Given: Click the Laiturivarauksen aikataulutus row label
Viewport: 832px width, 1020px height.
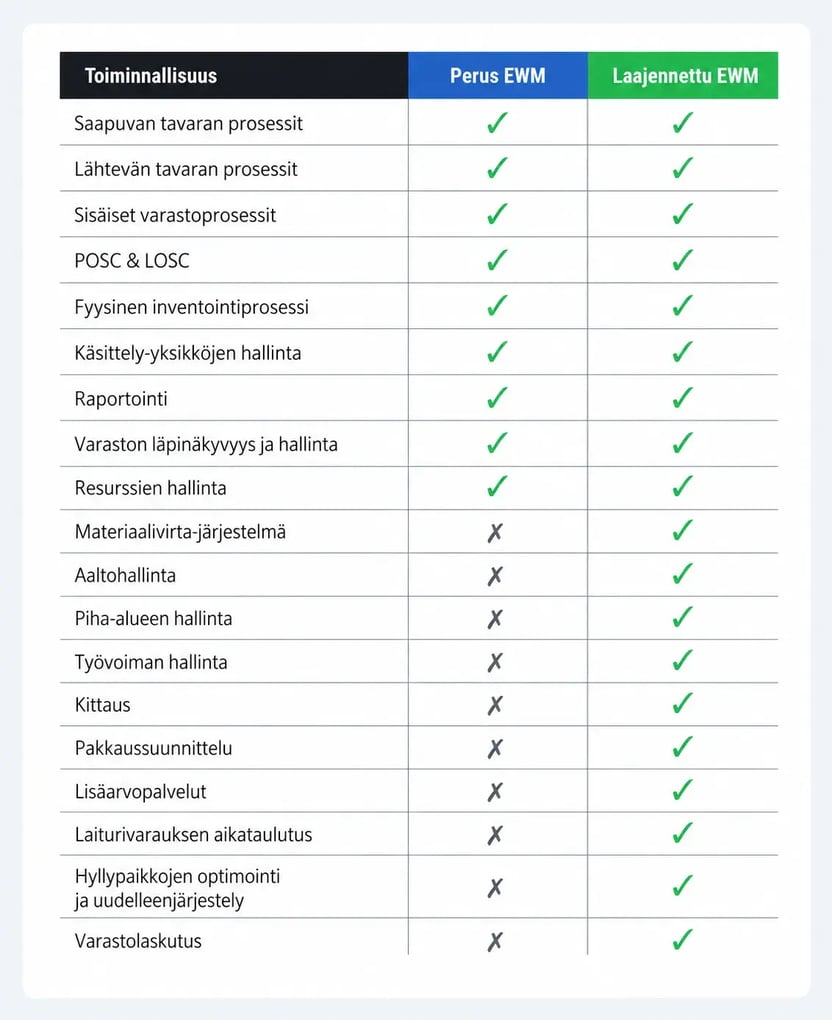Looking at the screenshot, I should pyautogui.click(x=193, y=835).
